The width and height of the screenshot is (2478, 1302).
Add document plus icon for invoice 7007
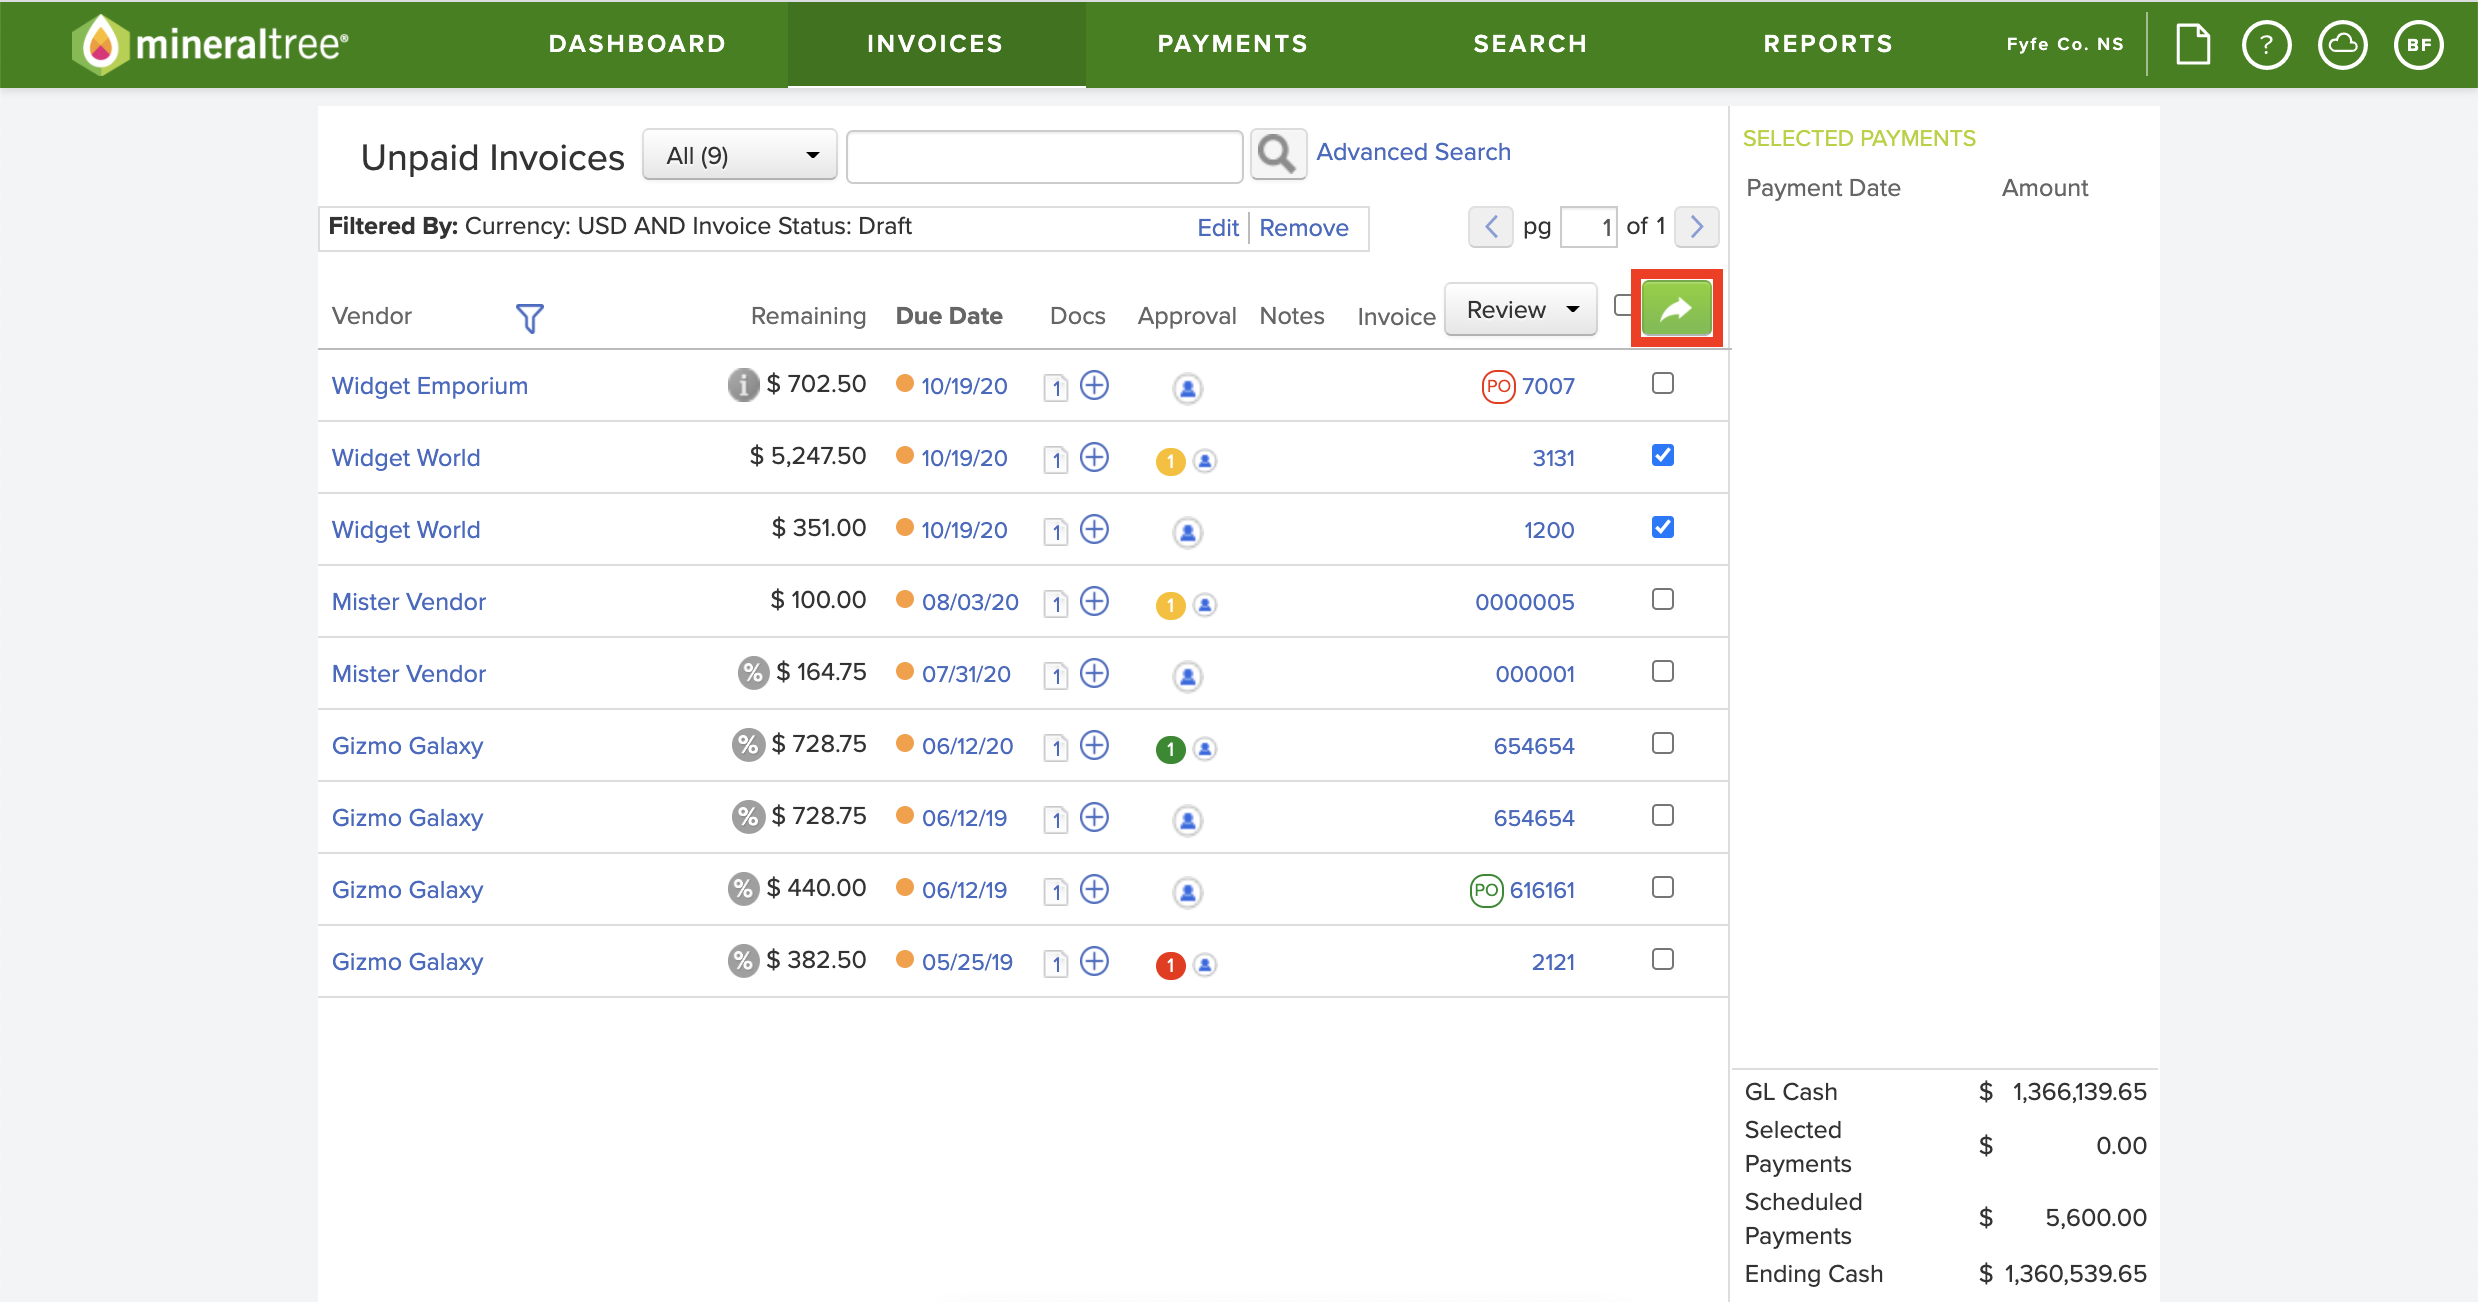coord(1095,385)
